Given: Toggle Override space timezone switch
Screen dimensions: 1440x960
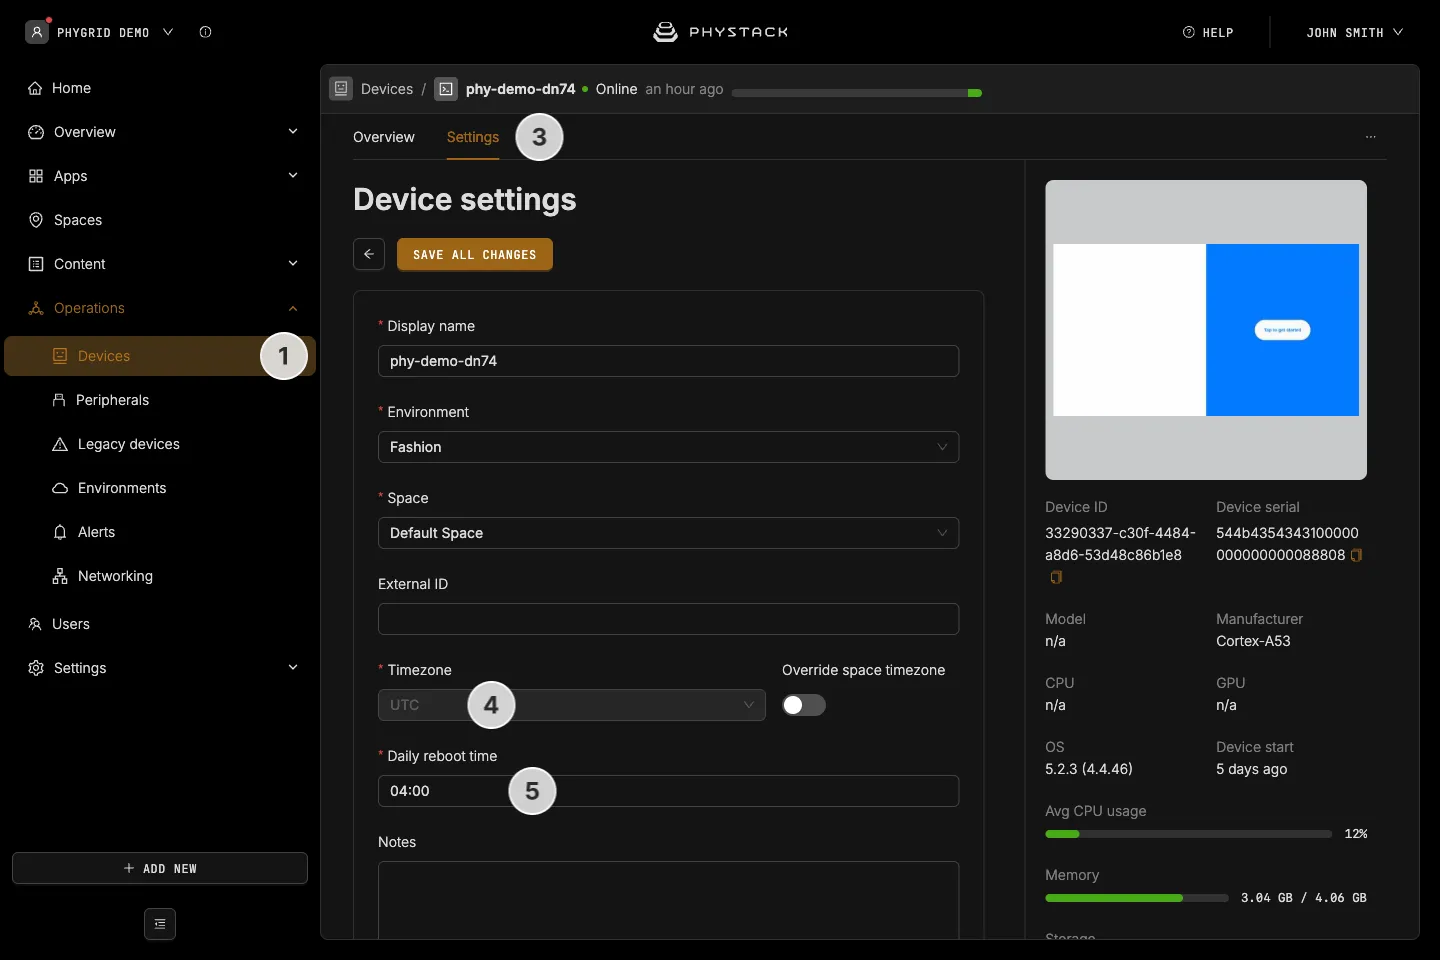Looking at the screenshot, I should tap(804, 705).
